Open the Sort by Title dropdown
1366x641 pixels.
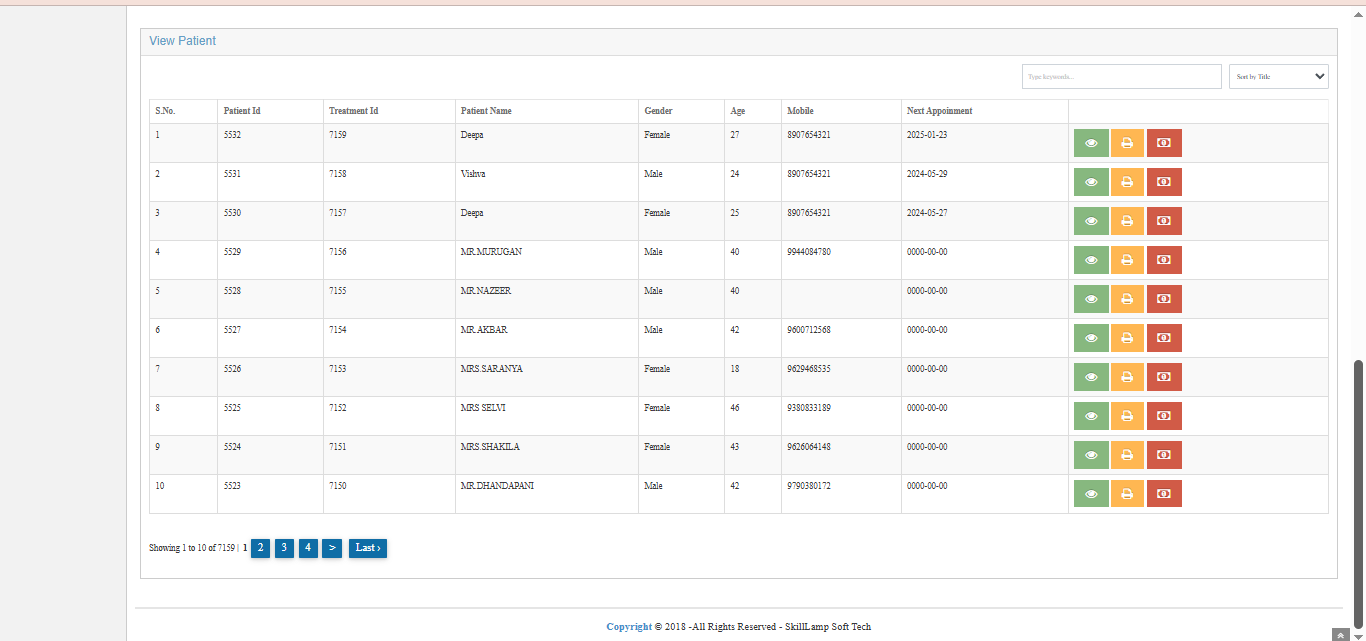click(1278, 77)
